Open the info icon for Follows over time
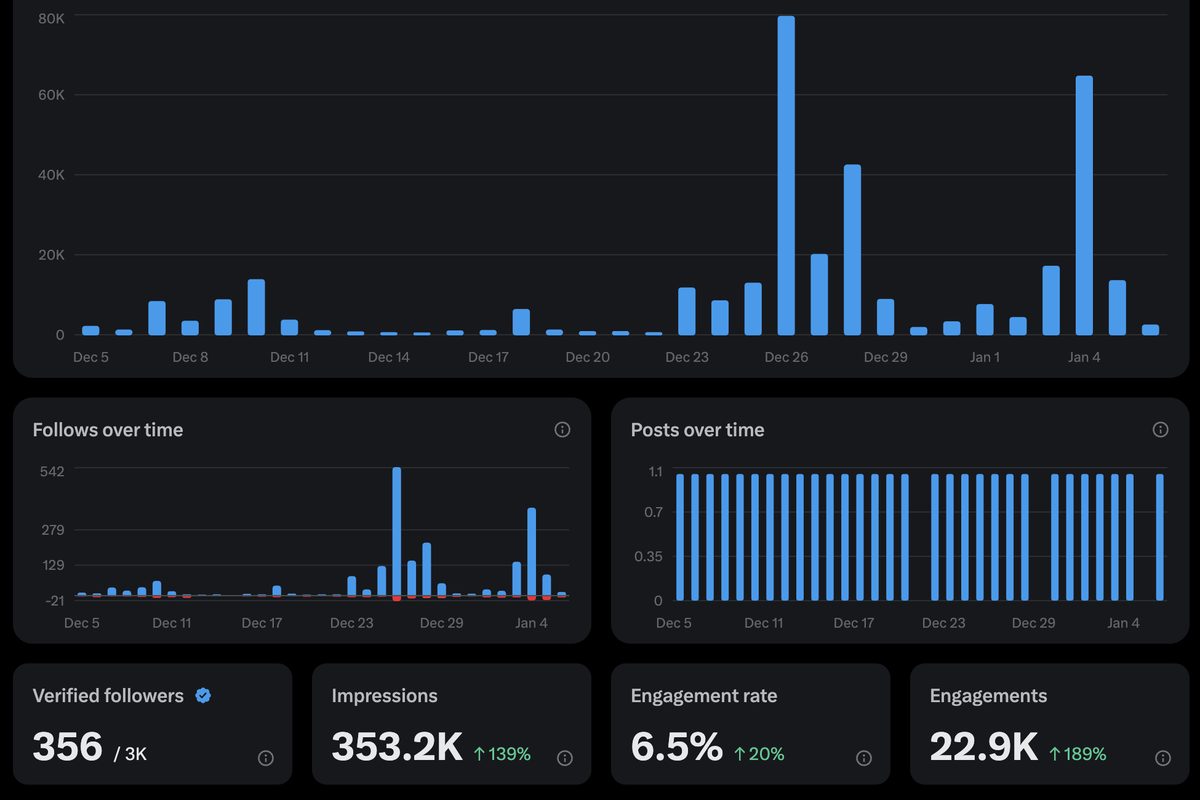Image resolution: width=1200 pixels, height=800 pixels. [x=562, y=430]
